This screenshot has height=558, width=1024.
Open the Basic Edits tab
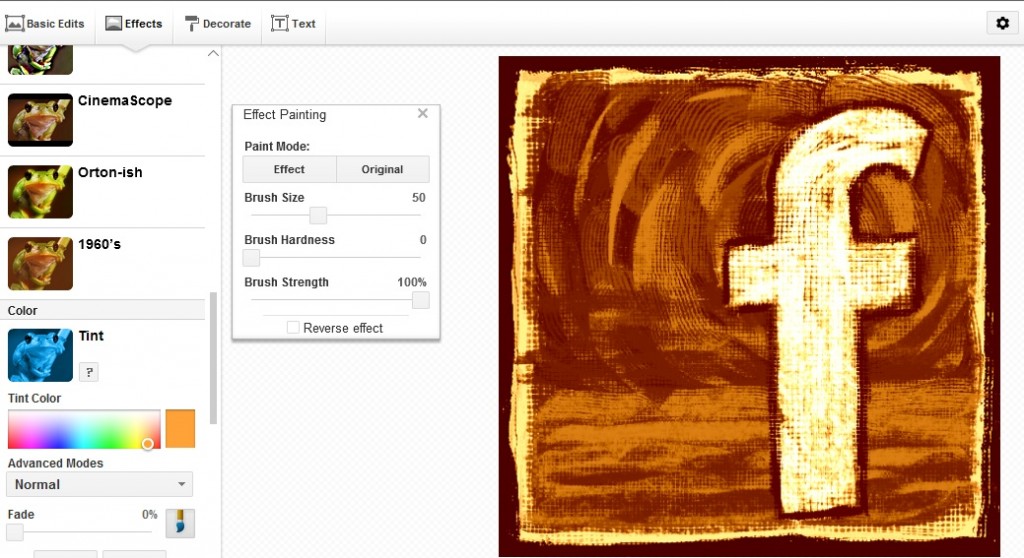point(45,24)
